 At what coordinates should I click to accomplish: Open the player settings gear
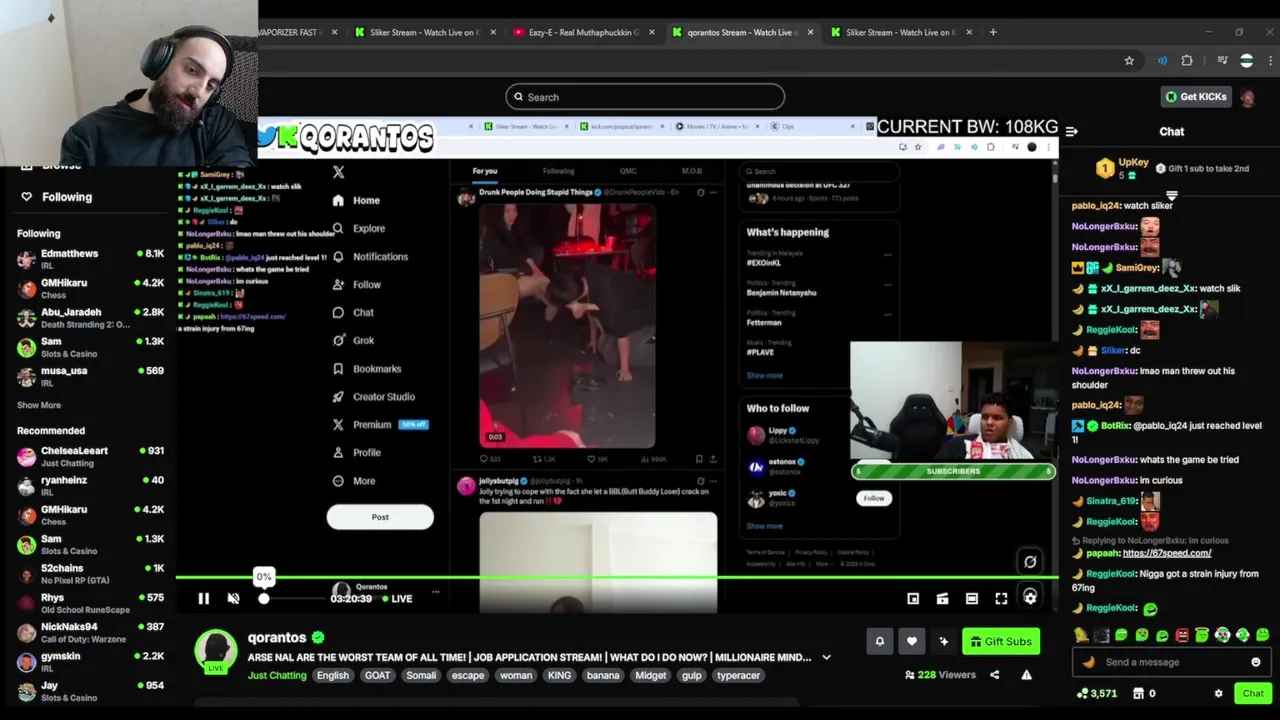coord(1030,597)
